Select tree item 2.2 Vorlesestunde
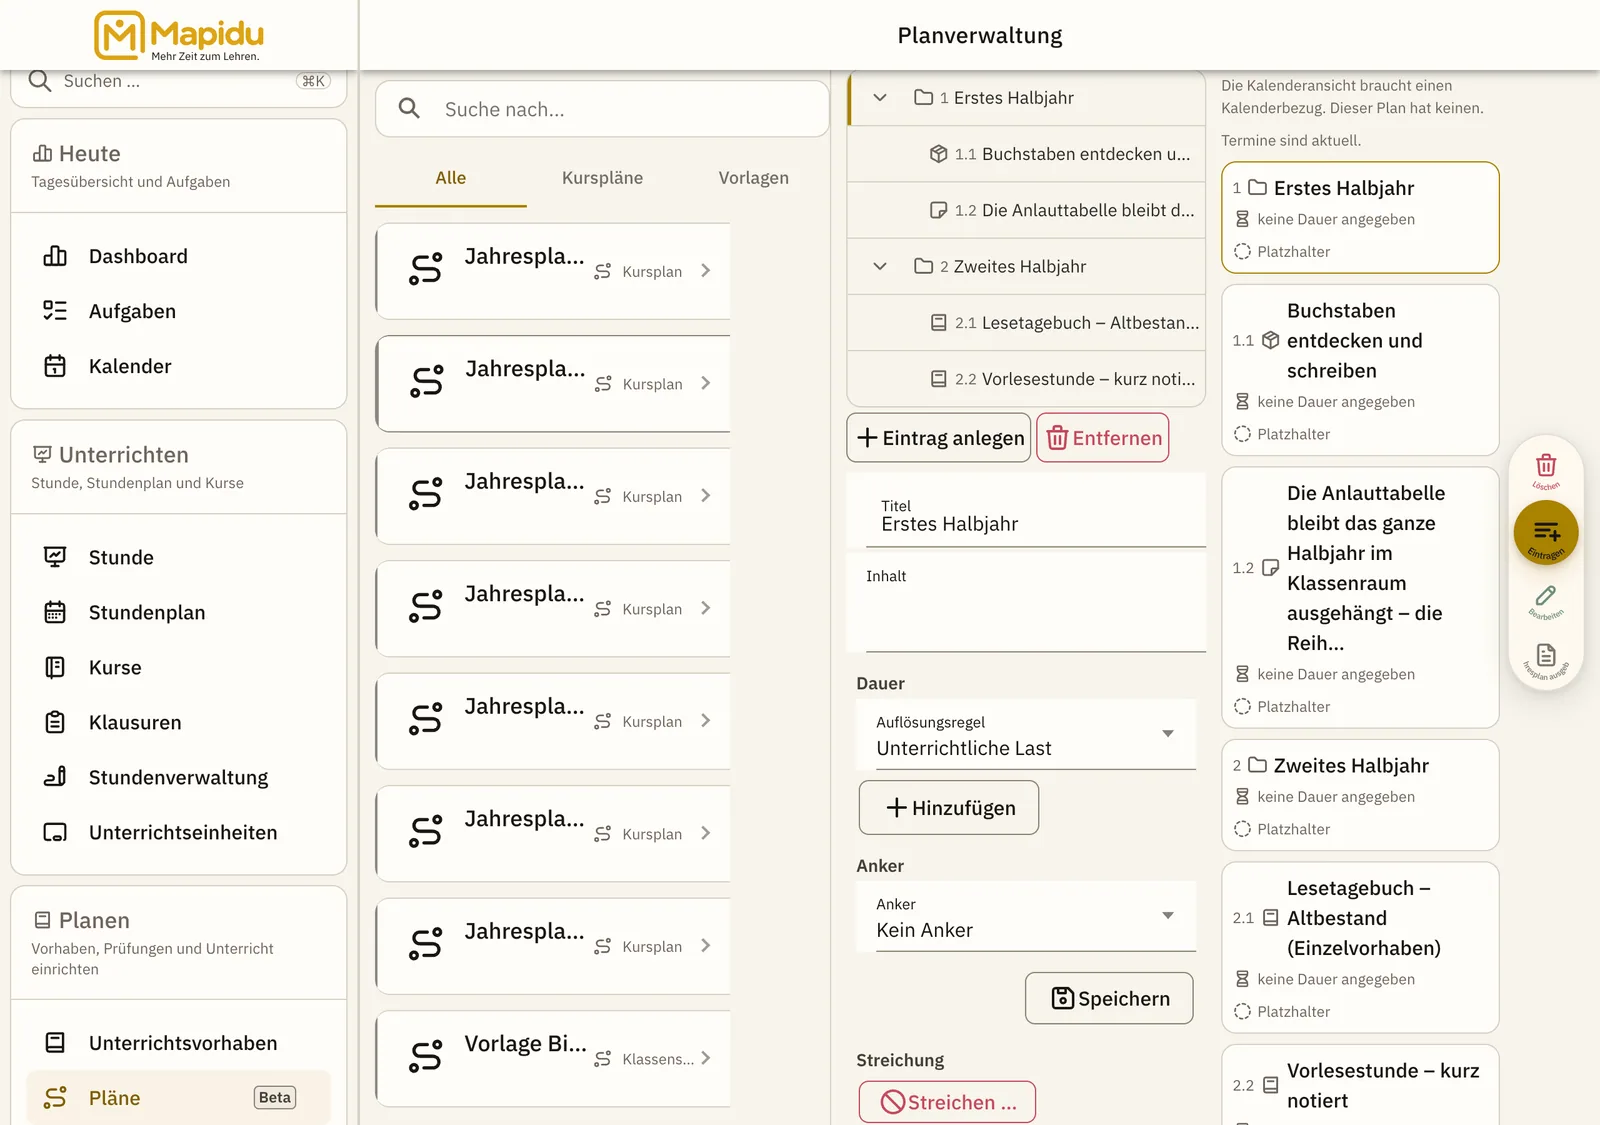Viewport: 1600px width, 1125px height. pyautogui.click(x=1026, y=379)
